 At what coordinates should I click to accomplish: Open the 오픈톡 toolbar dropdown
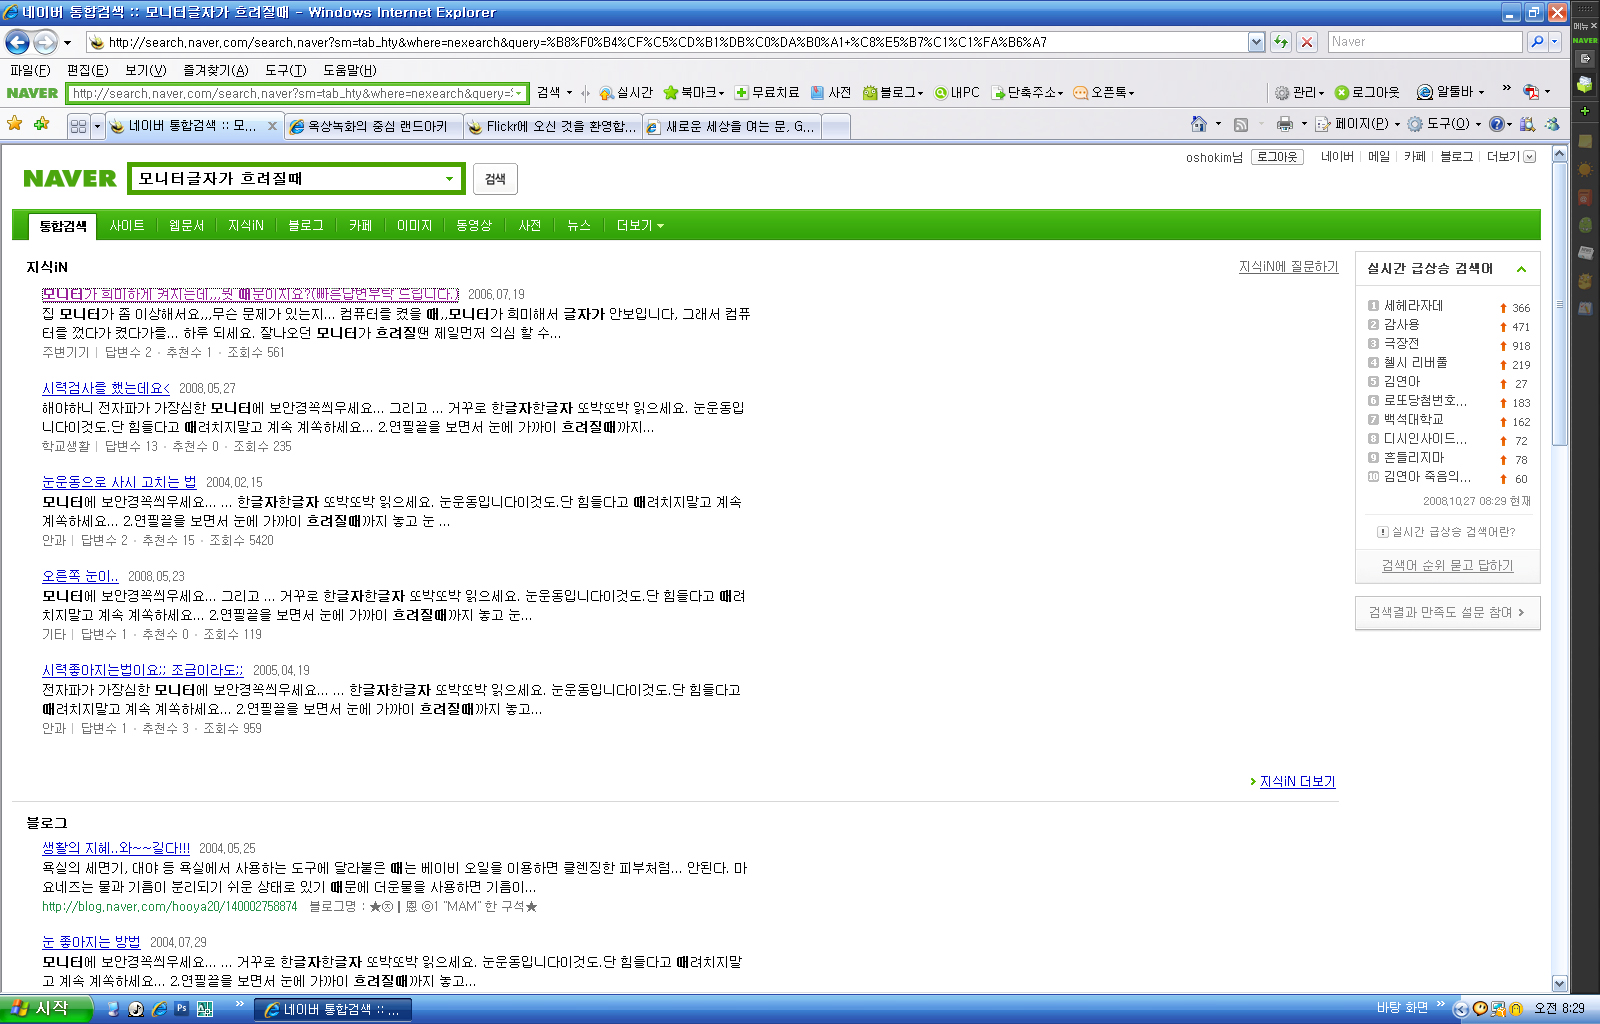(x=1103, y=93)
